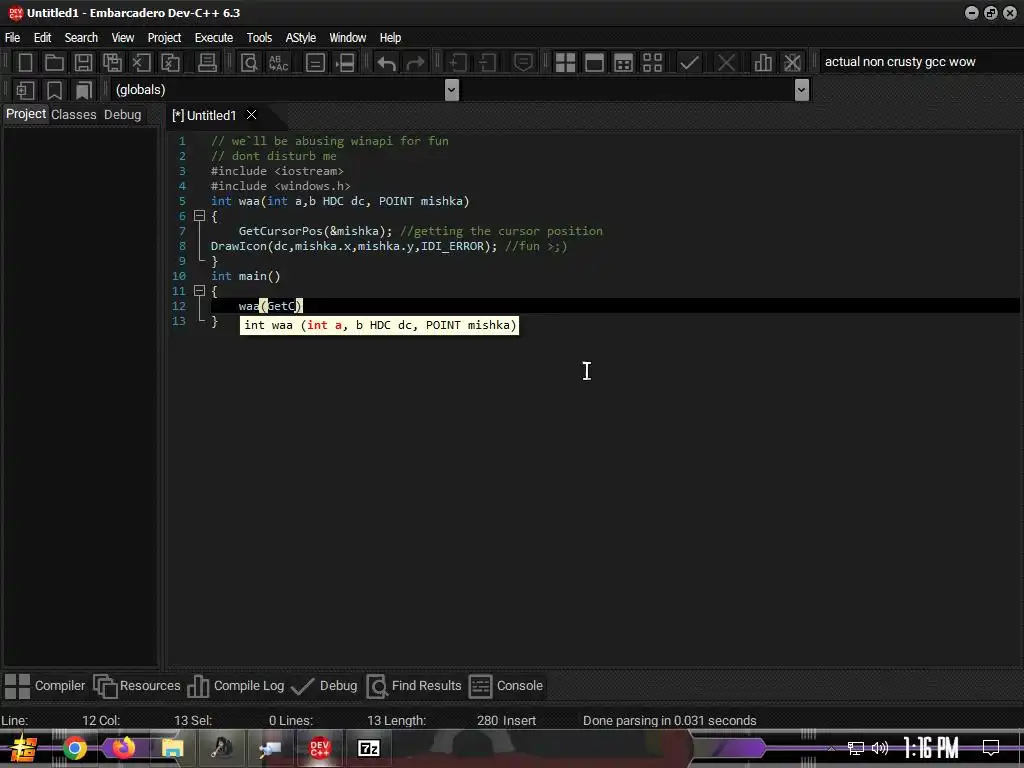
Task: Click the 7-Zip icon in taskbar
Action: 369,748
